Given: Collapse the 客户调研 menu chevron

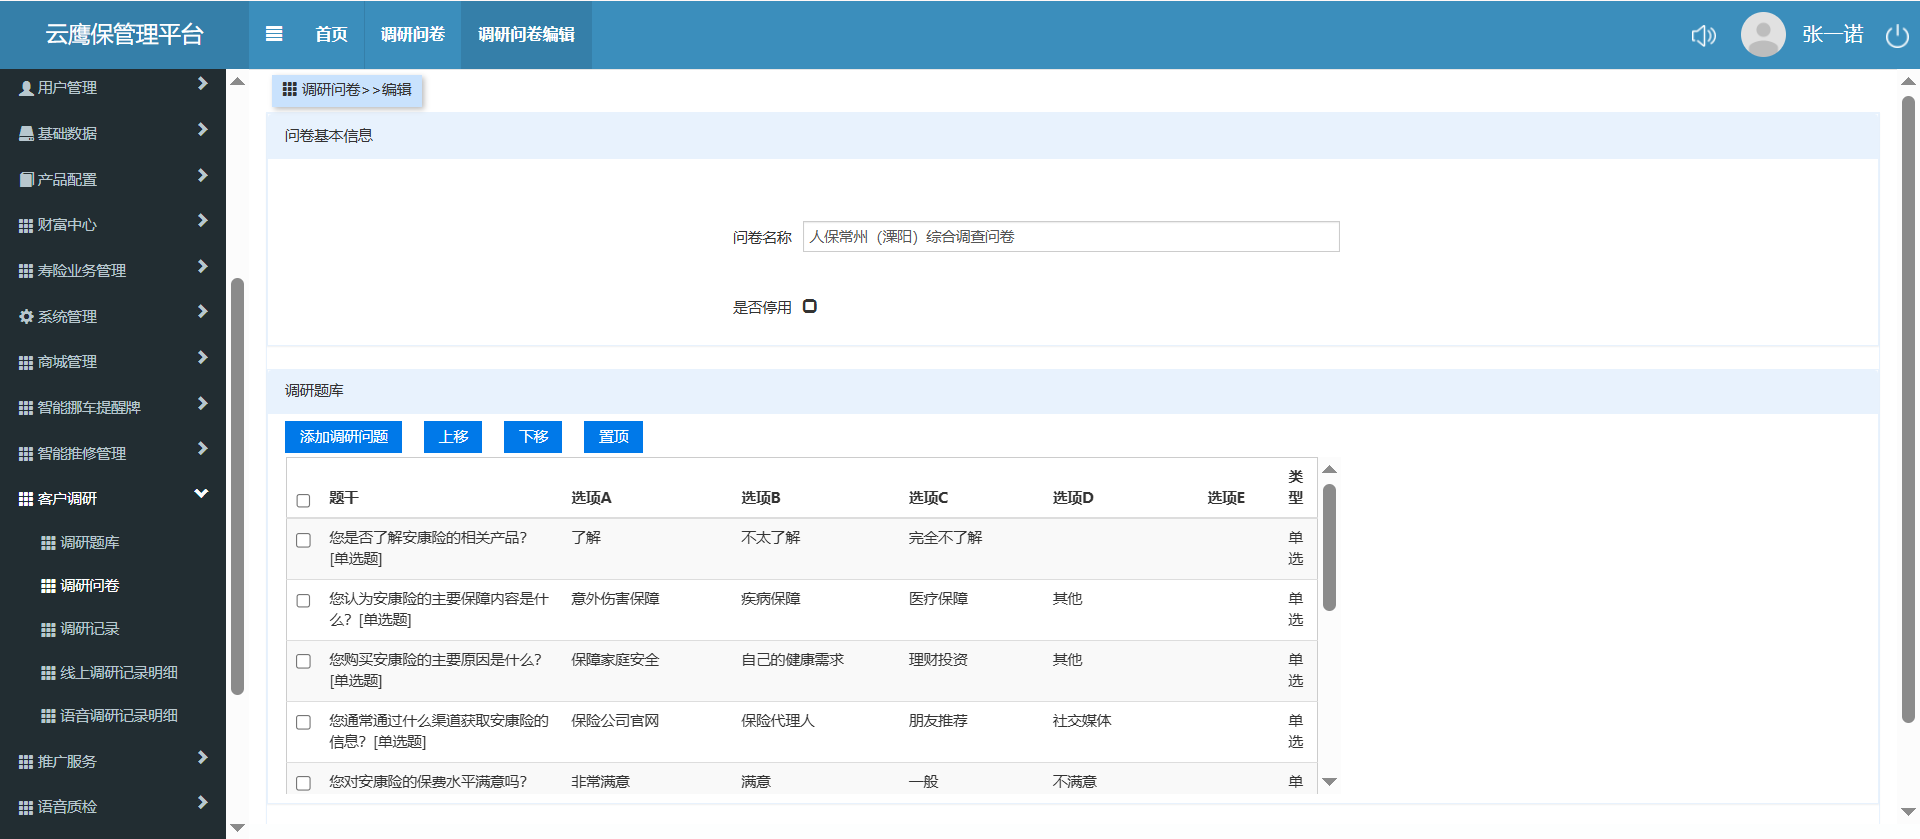Looking at the screenshot, I should (201, 494).
